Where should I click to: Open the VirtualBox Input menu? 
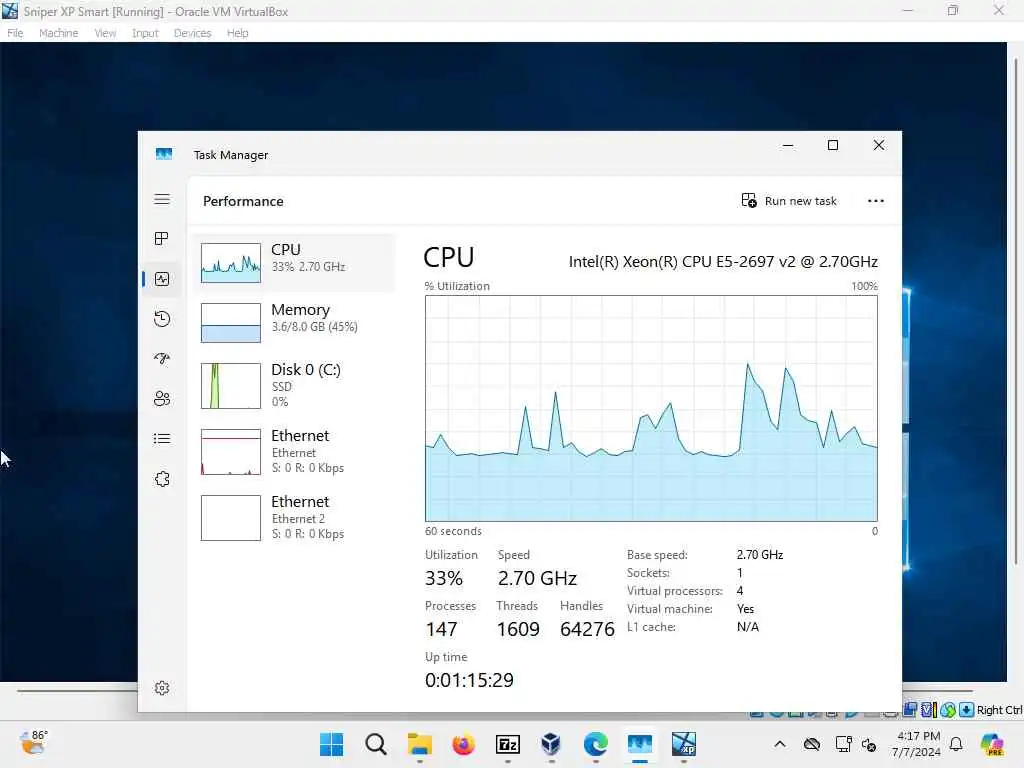(x=145, y=33)
